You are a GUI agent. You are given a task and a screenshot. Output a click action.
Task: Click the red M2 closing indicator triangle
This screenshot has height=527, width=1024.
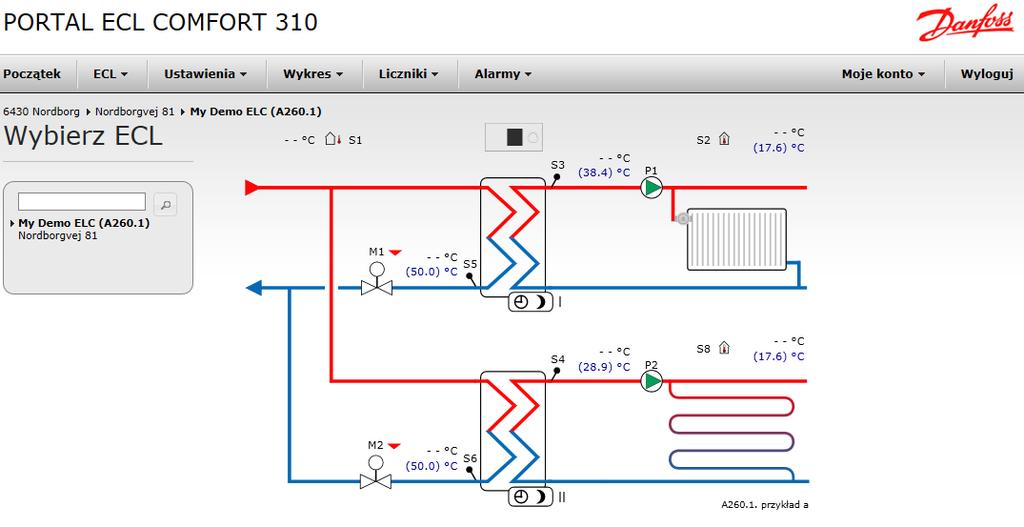394,446
